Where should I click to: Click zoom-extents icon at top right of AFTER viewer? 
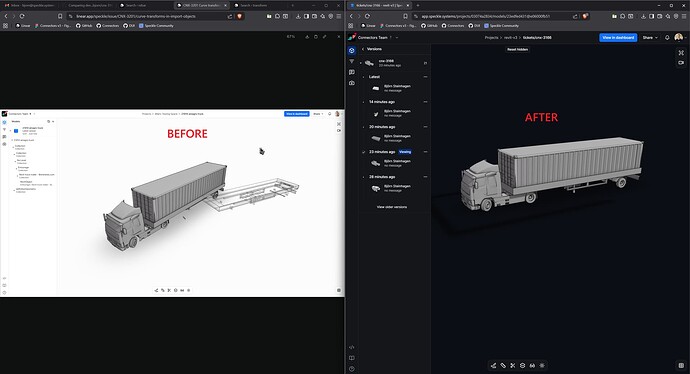click(681, 53)
